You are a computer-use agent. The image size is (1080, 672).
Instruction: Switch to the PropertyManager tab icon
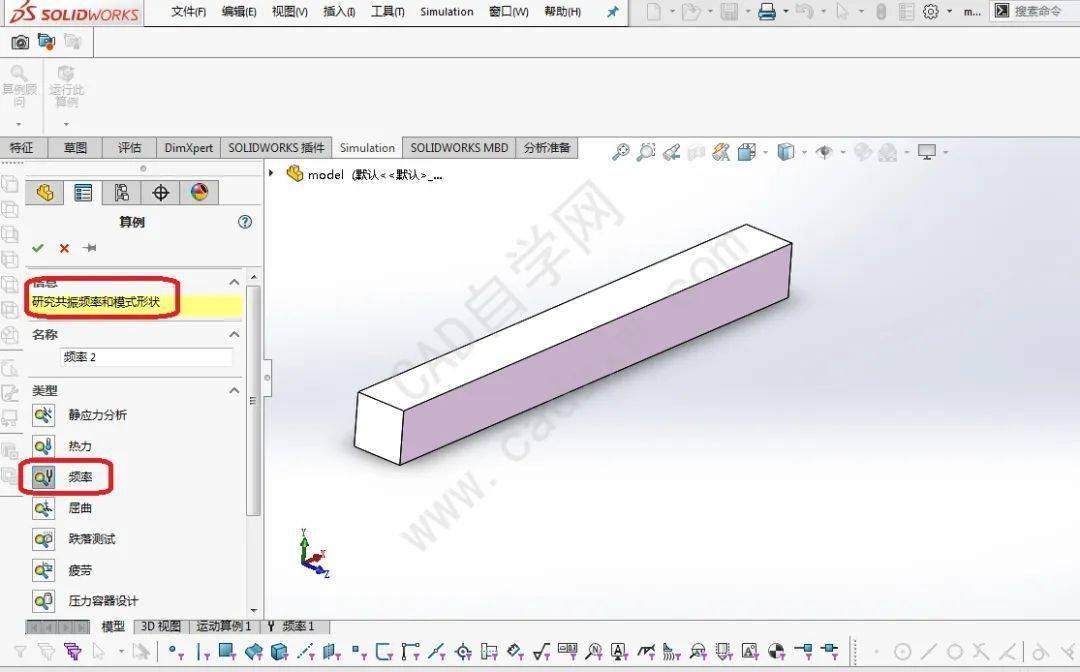click(x=83, y=192)
